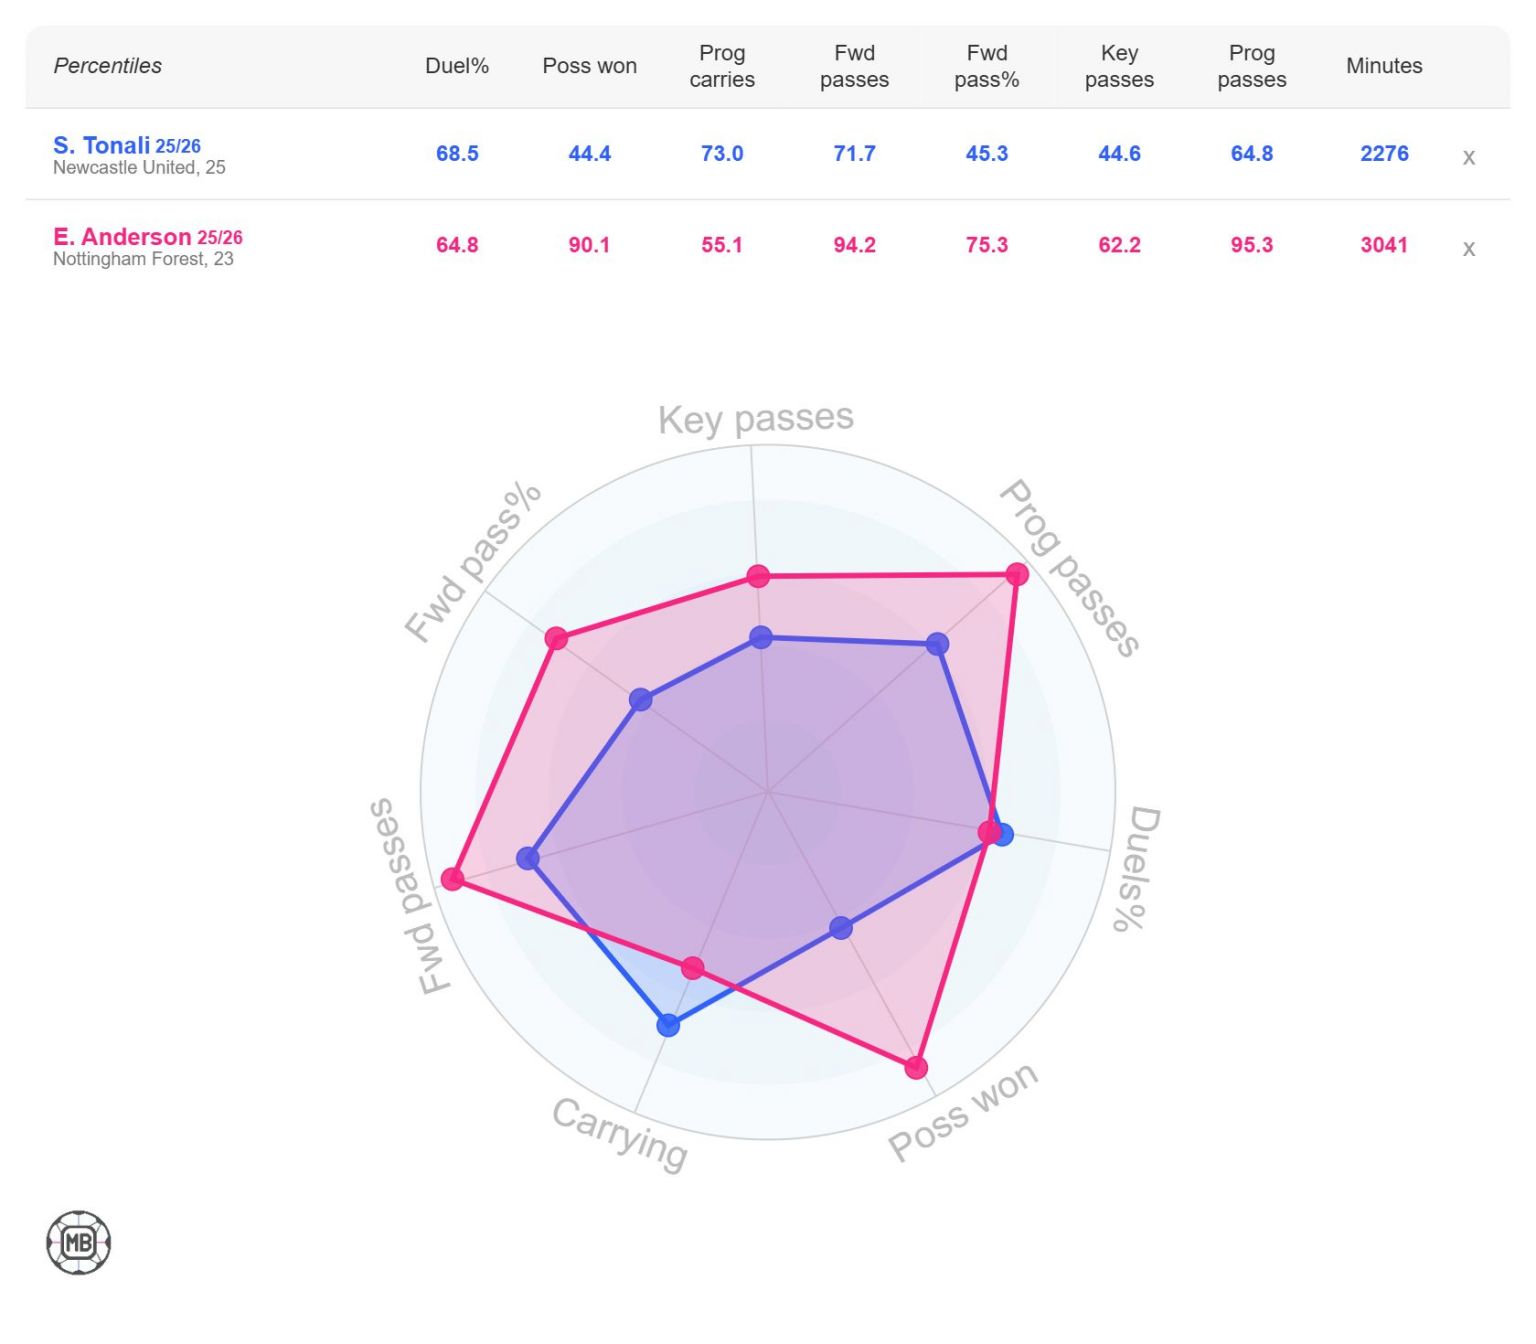Select Fwd passes column header
1536x1344 pixels.
[854, 66]
